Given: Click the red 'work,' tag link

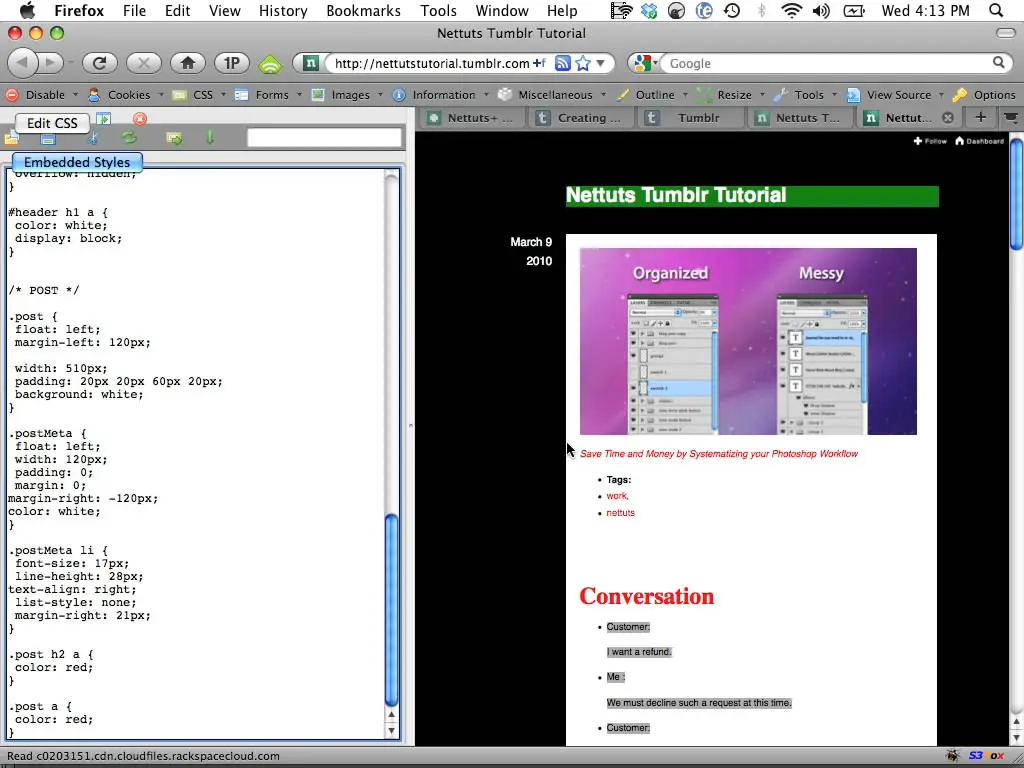Looking at the screenshot, I should pos(617,496).
